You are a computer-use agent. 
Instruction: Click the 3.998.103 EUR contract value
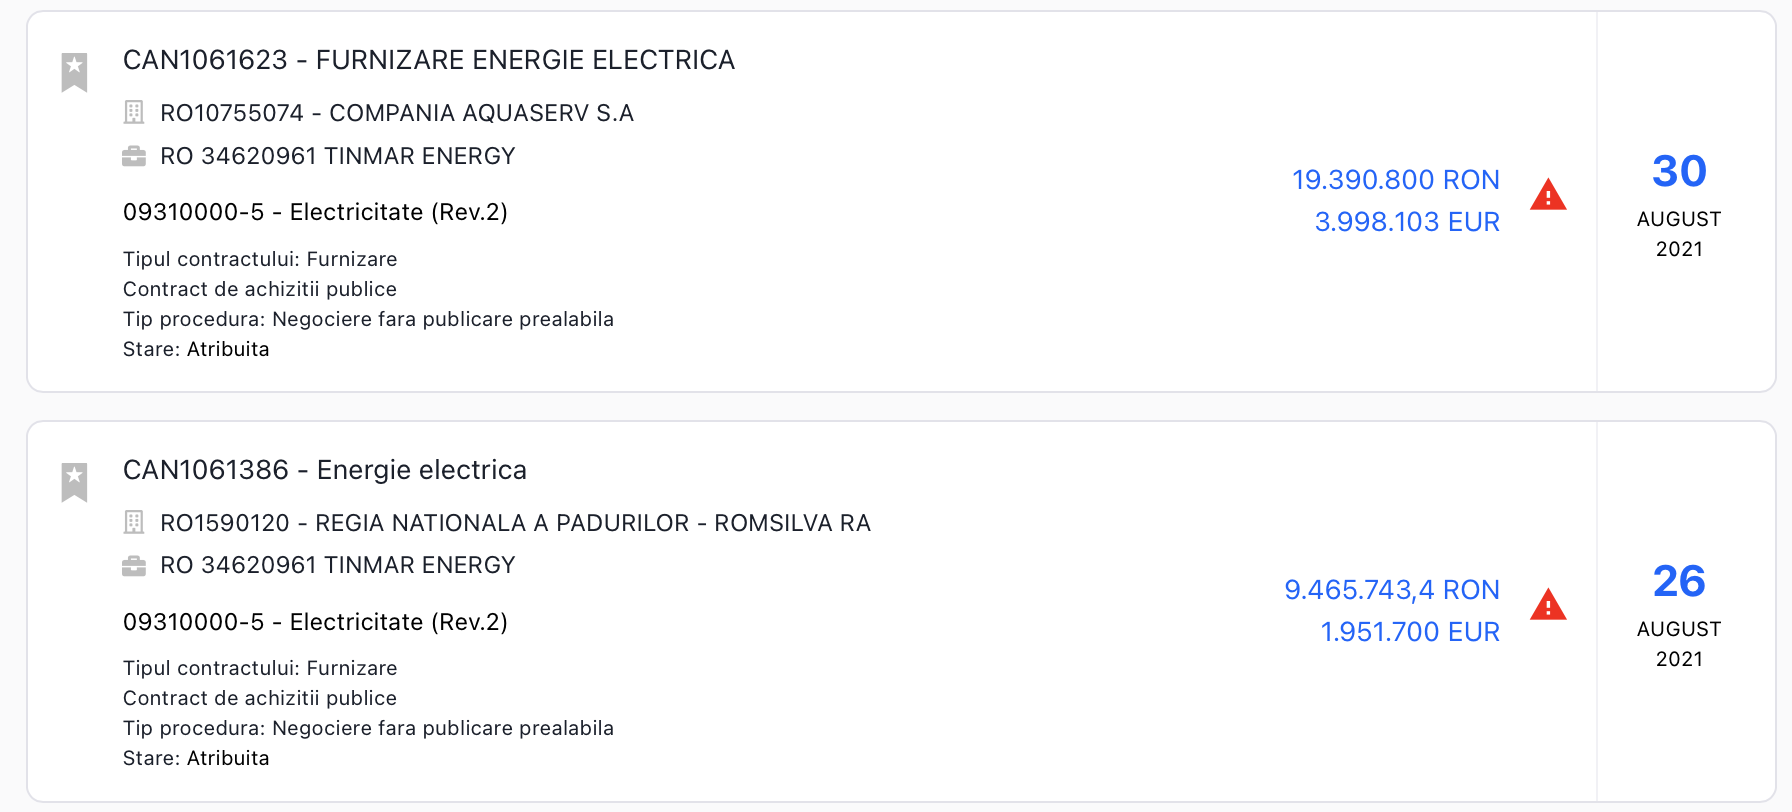[1406, 222]
